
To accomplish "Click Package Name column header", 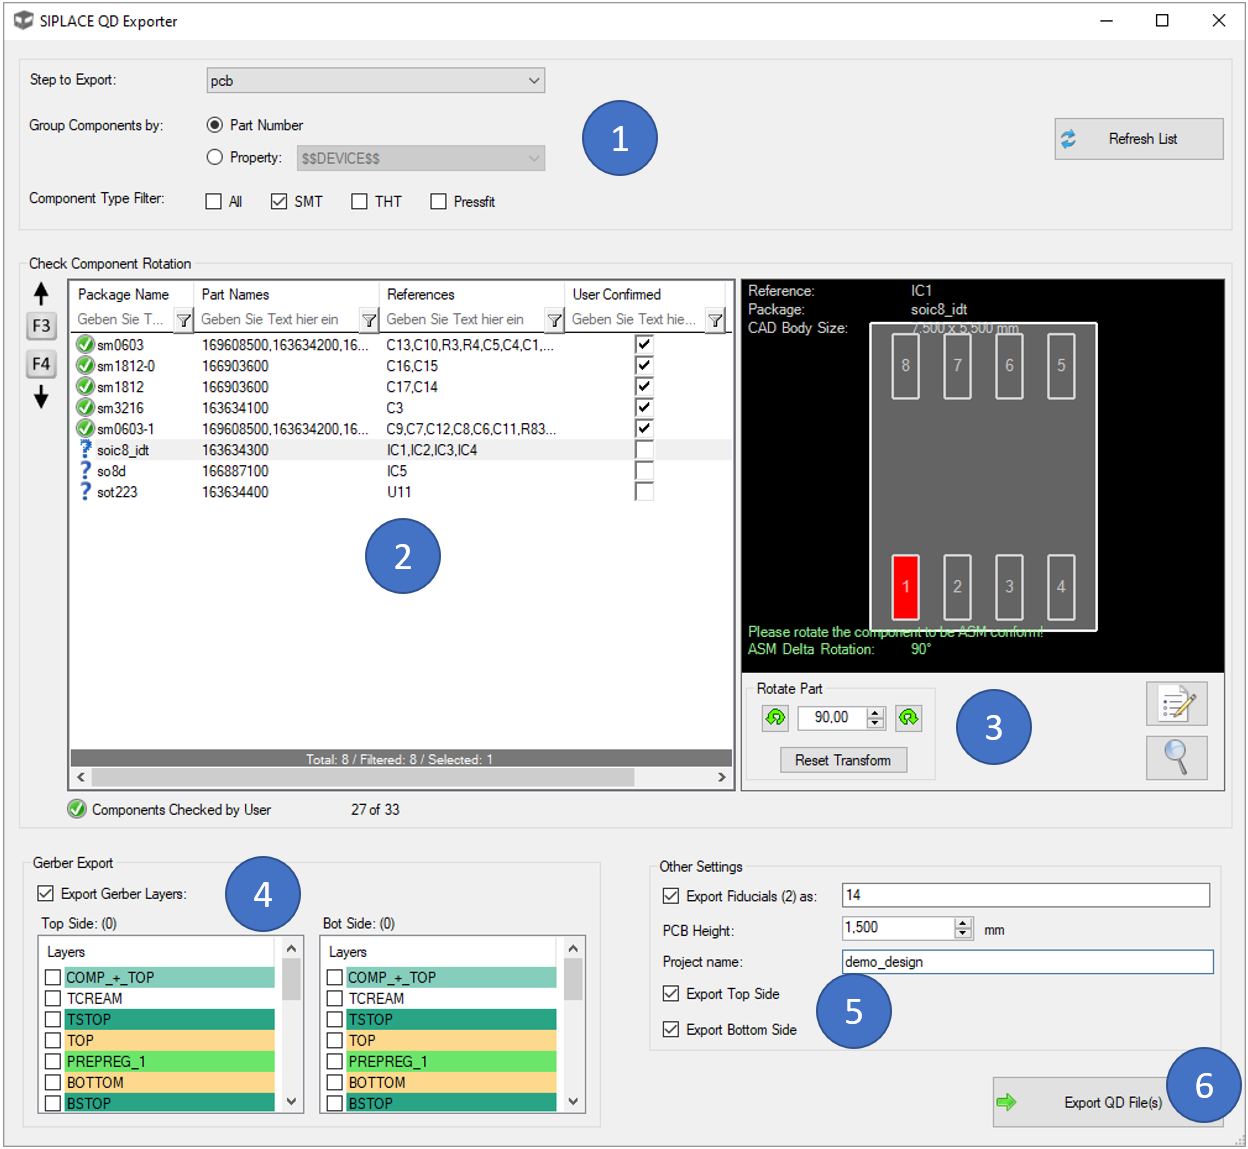I will [x=123, y=294].
